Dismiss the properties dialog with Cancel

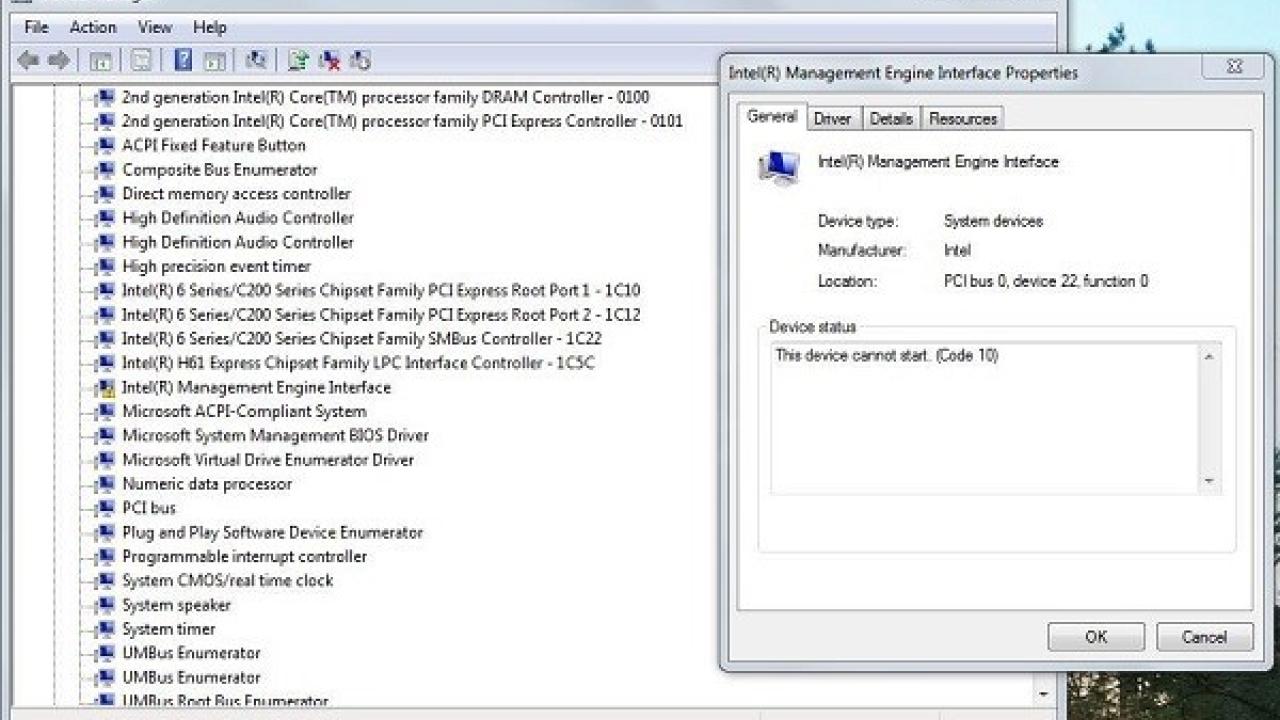pyautogui.click(x=1204, y=637)
